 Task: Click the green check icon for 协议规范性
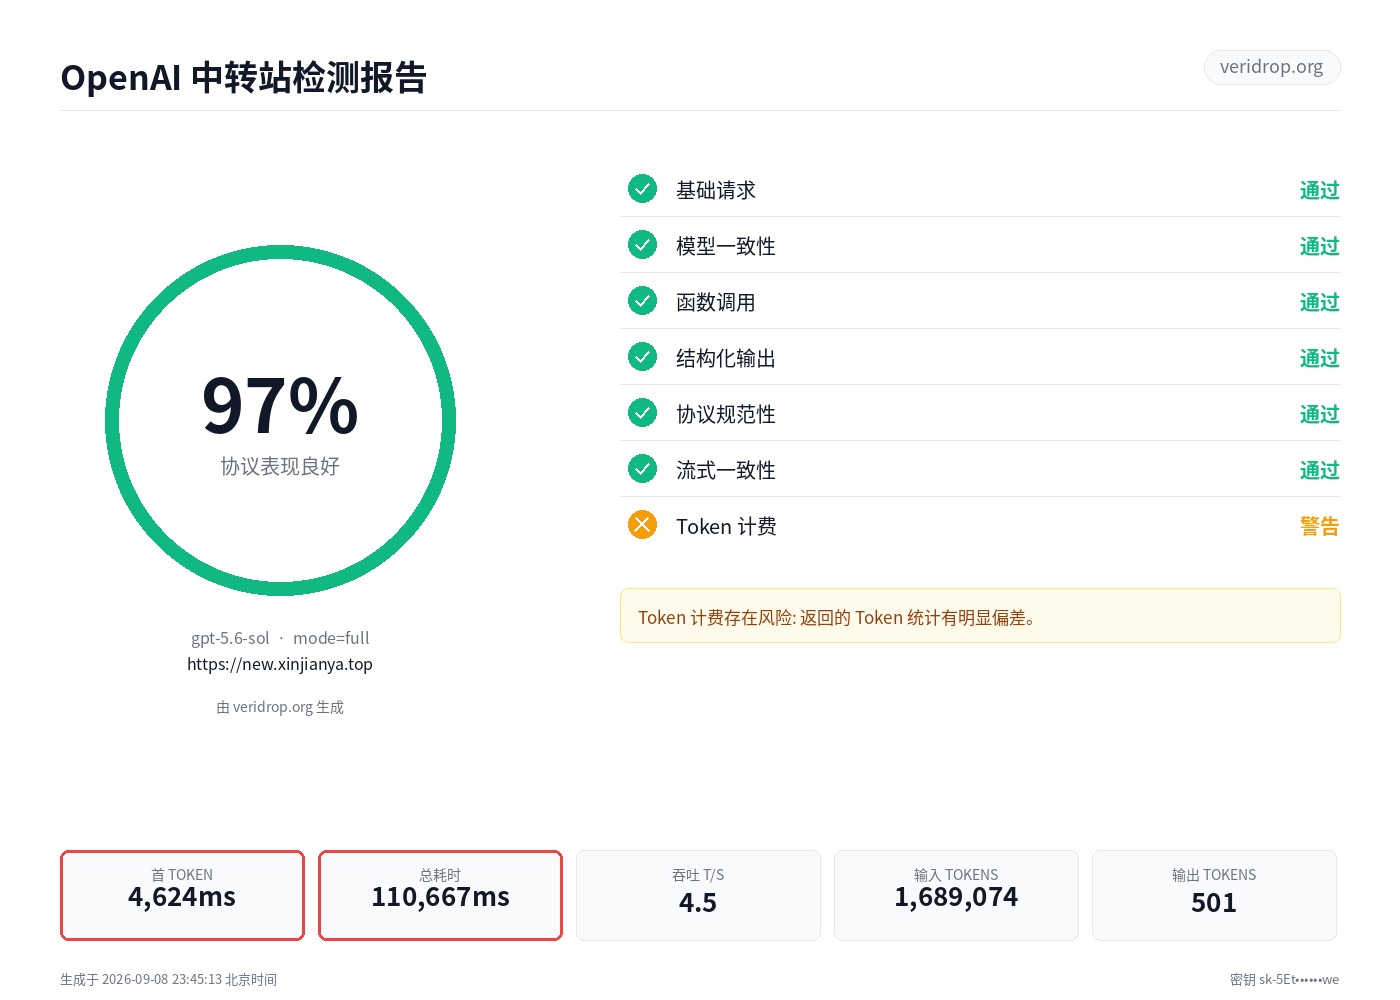tap(642, 413)
